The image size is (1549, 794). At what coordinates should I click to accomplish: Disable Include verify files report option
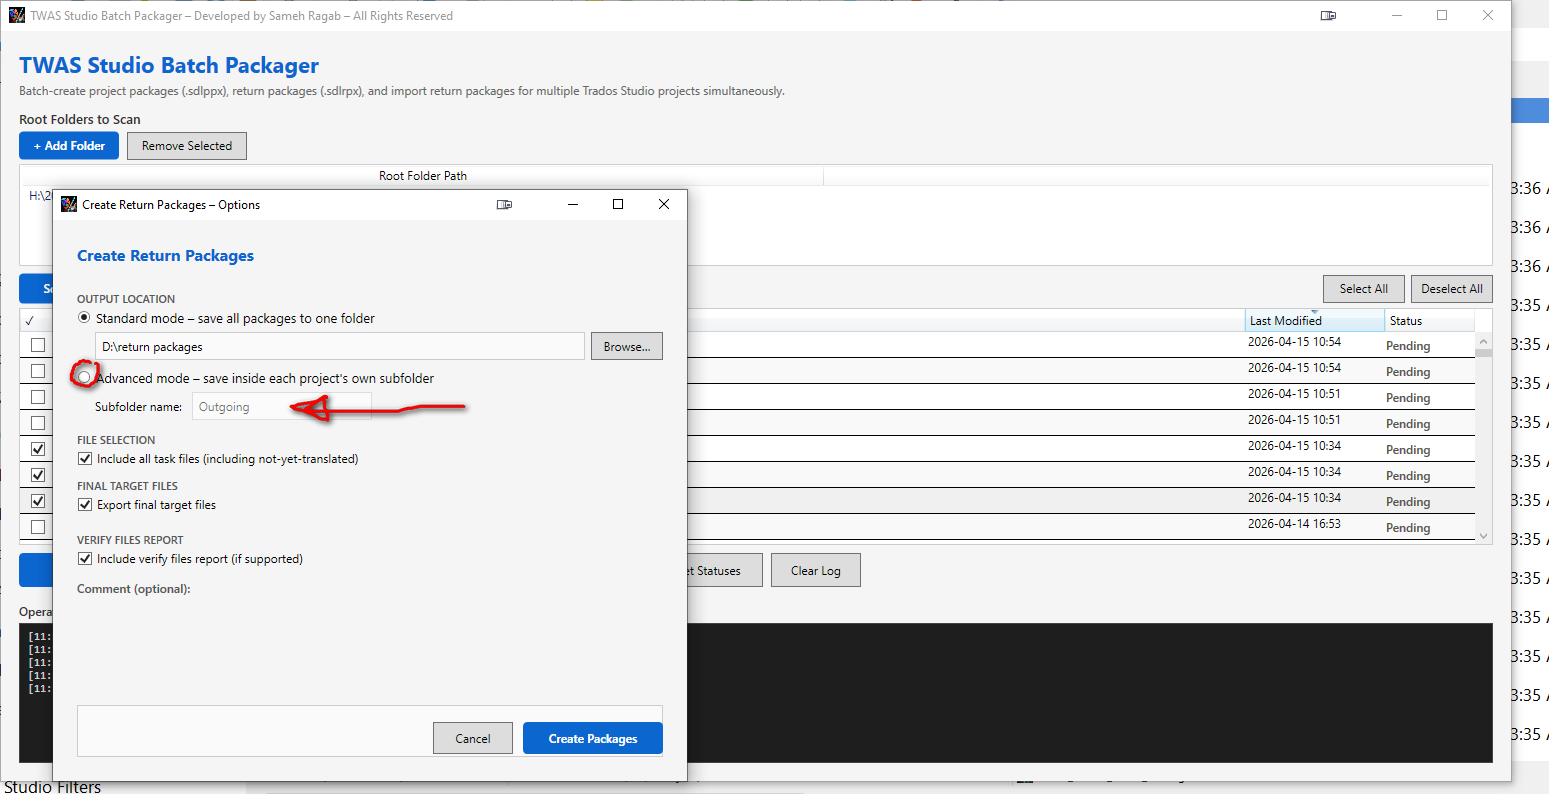click(x=85, y=558)
